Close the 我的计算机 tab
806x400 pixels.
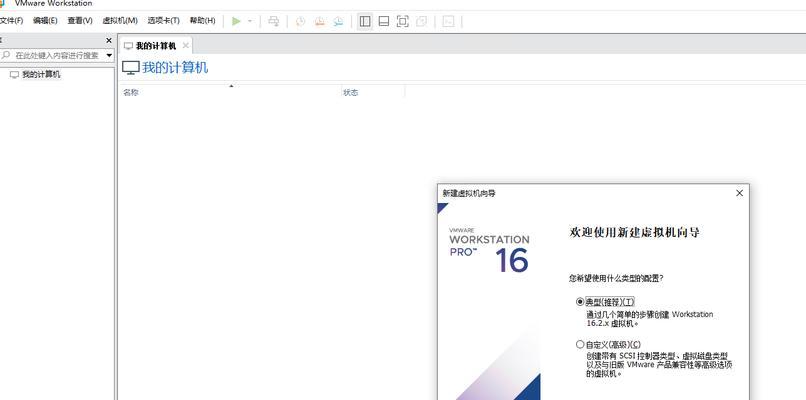pos(186,46)
